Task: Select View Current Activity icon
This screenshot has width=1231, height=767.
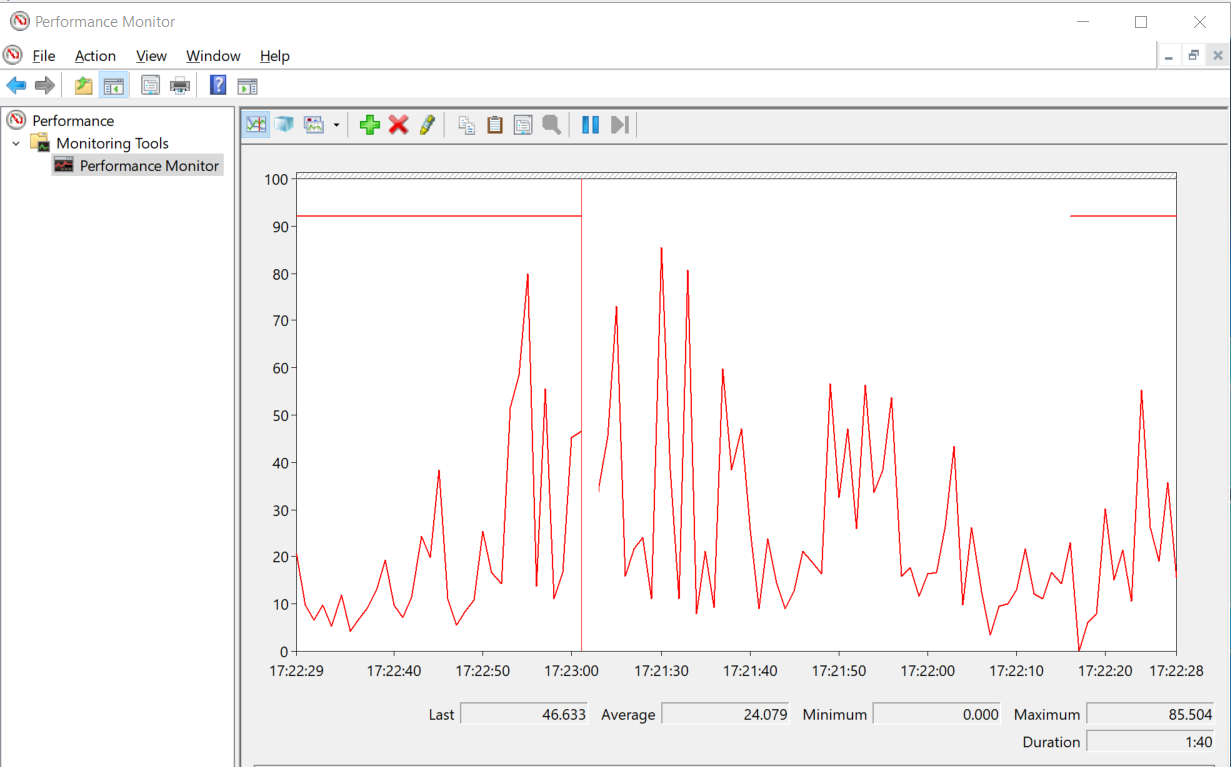Action: tap(257, 125)
